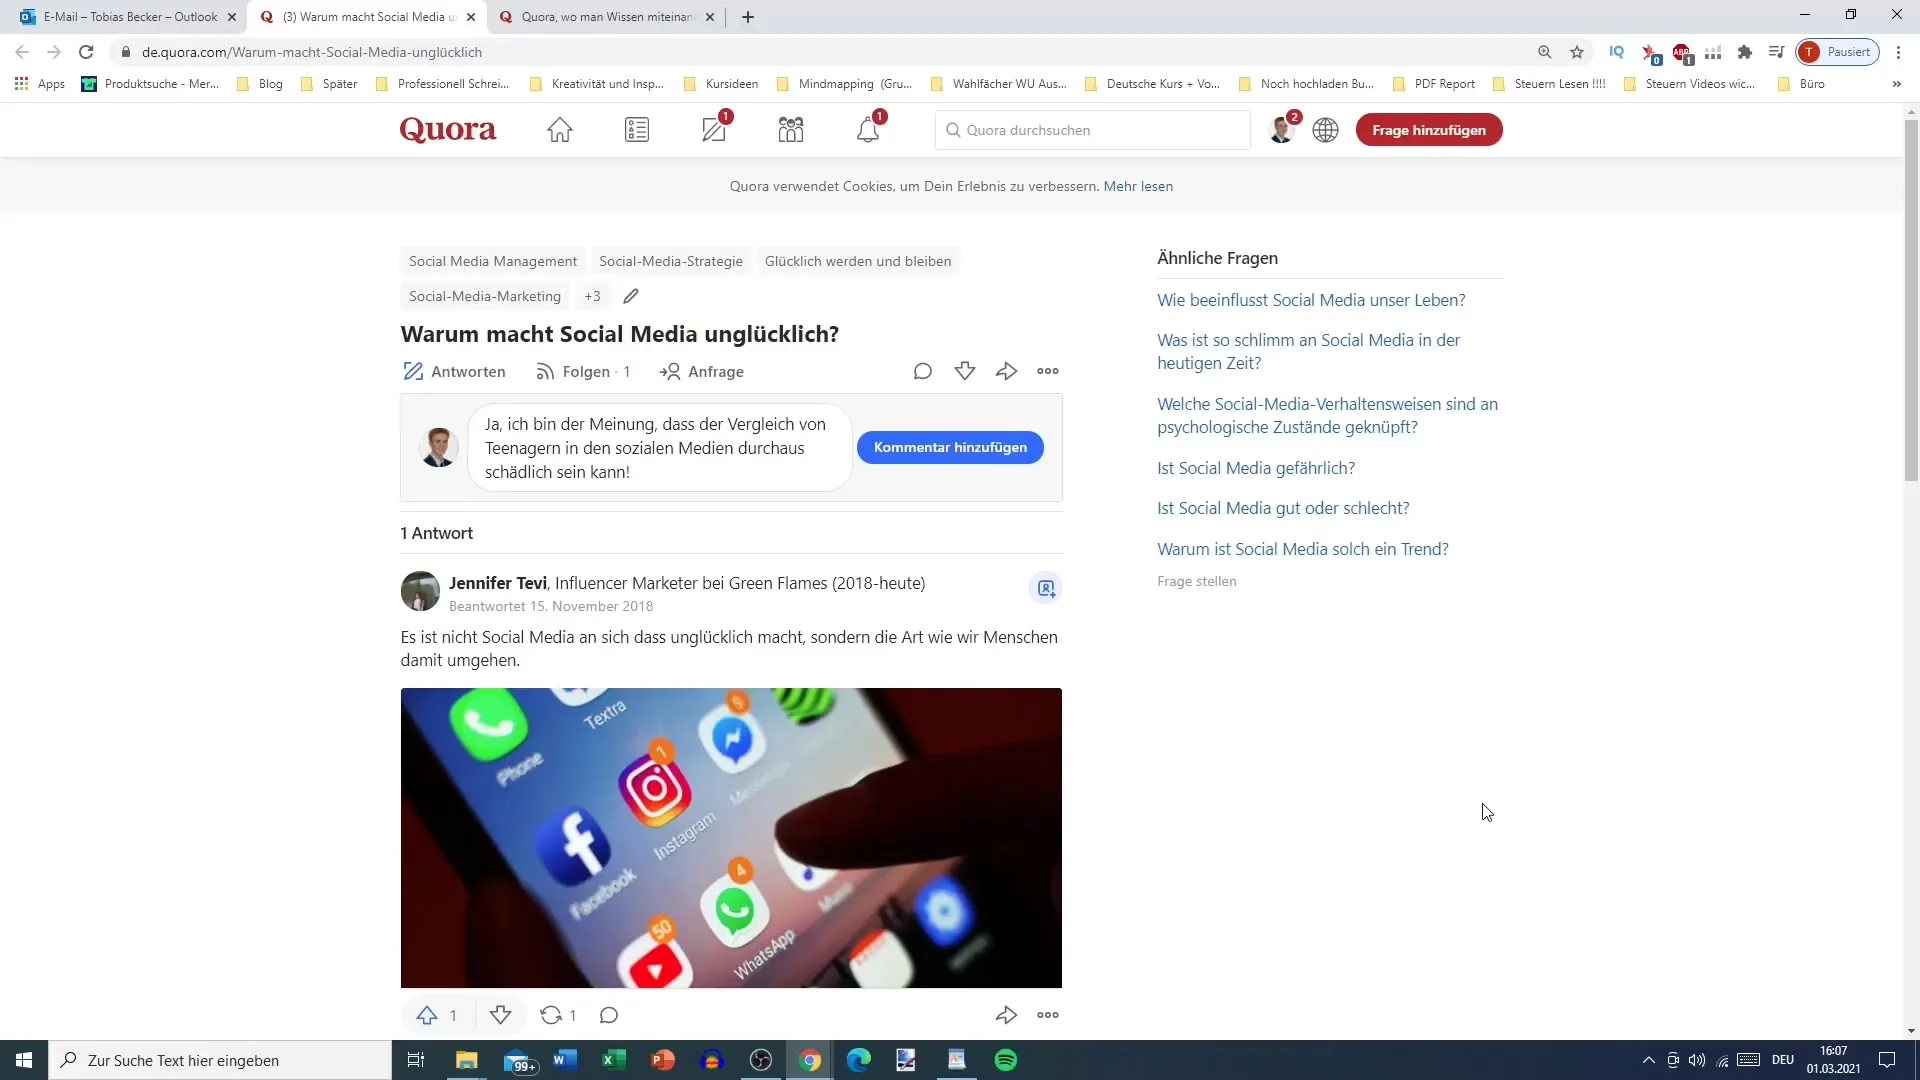The width and height of the screenshot is (1920, 1080).
Task: Open the Social-Media-Strategie topic tag
Action: click(x=671, y=261)
